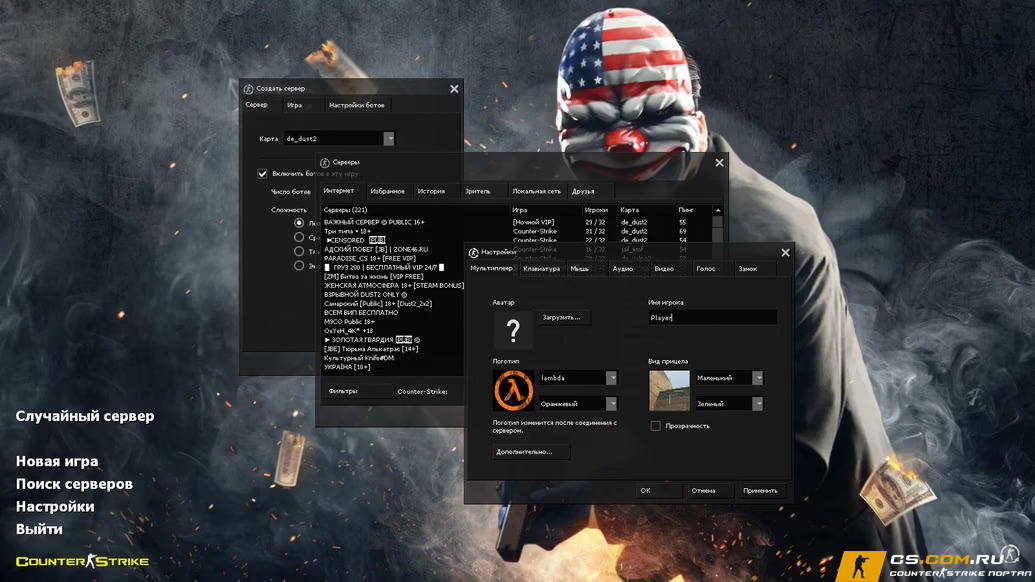Confirm settings with OK button
Screen dimensions: 1035x582
(x=658, y=490)
